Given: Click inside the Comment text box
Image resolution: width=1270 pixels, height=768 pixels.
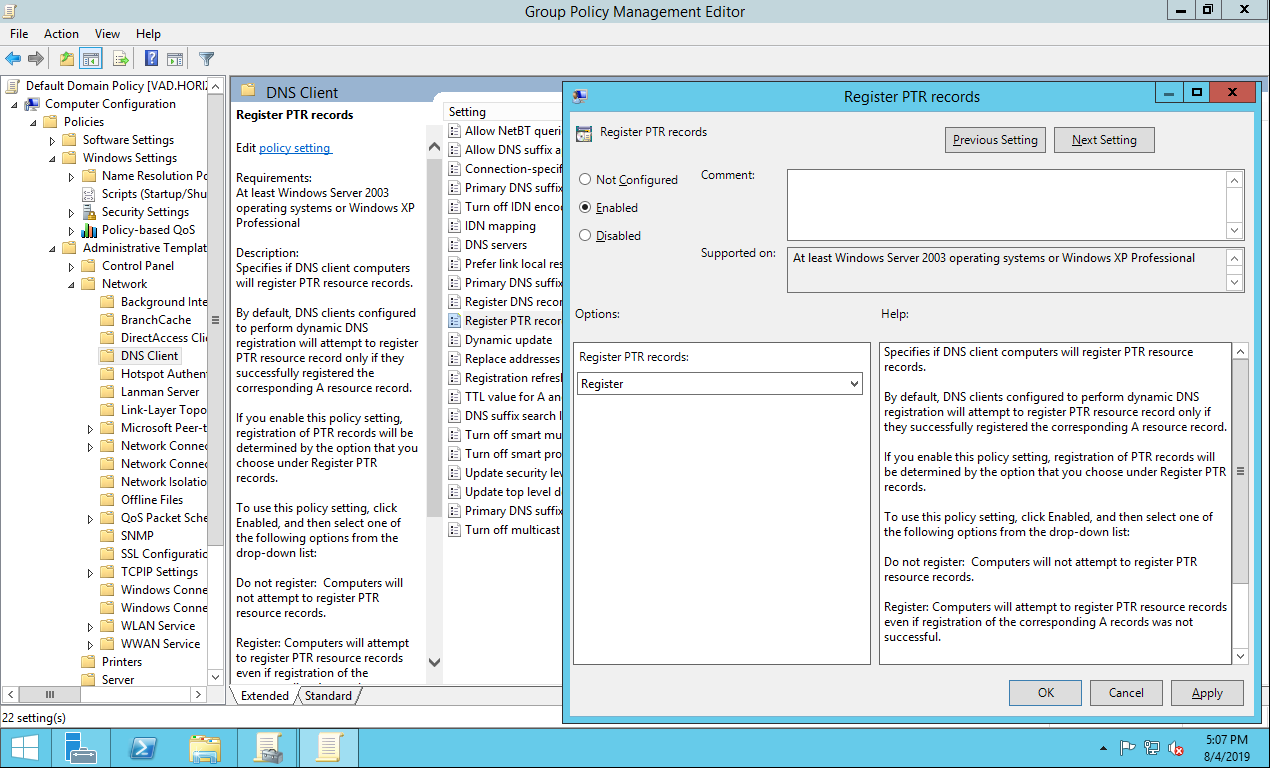Looking at the screenshot, I should coord(1005,205).
